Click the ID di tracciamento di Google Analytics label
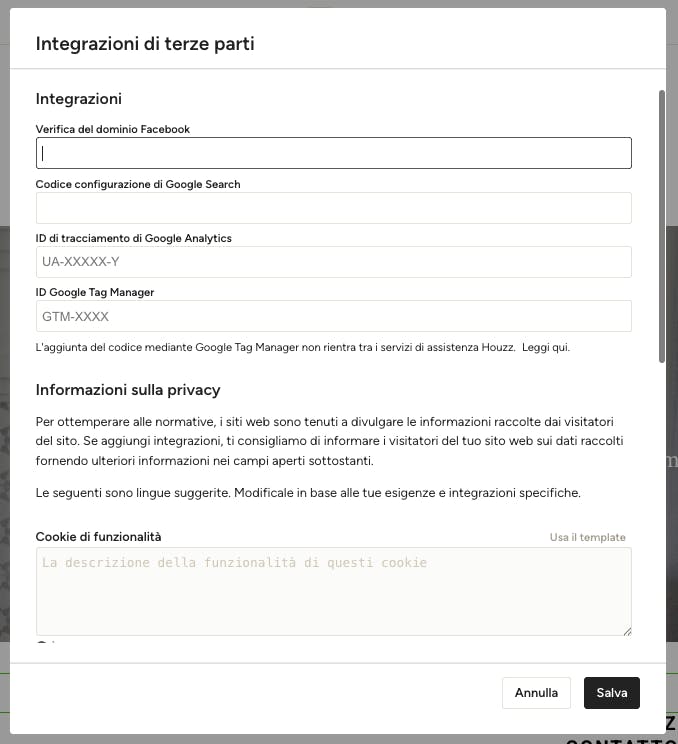 (134, 238)
